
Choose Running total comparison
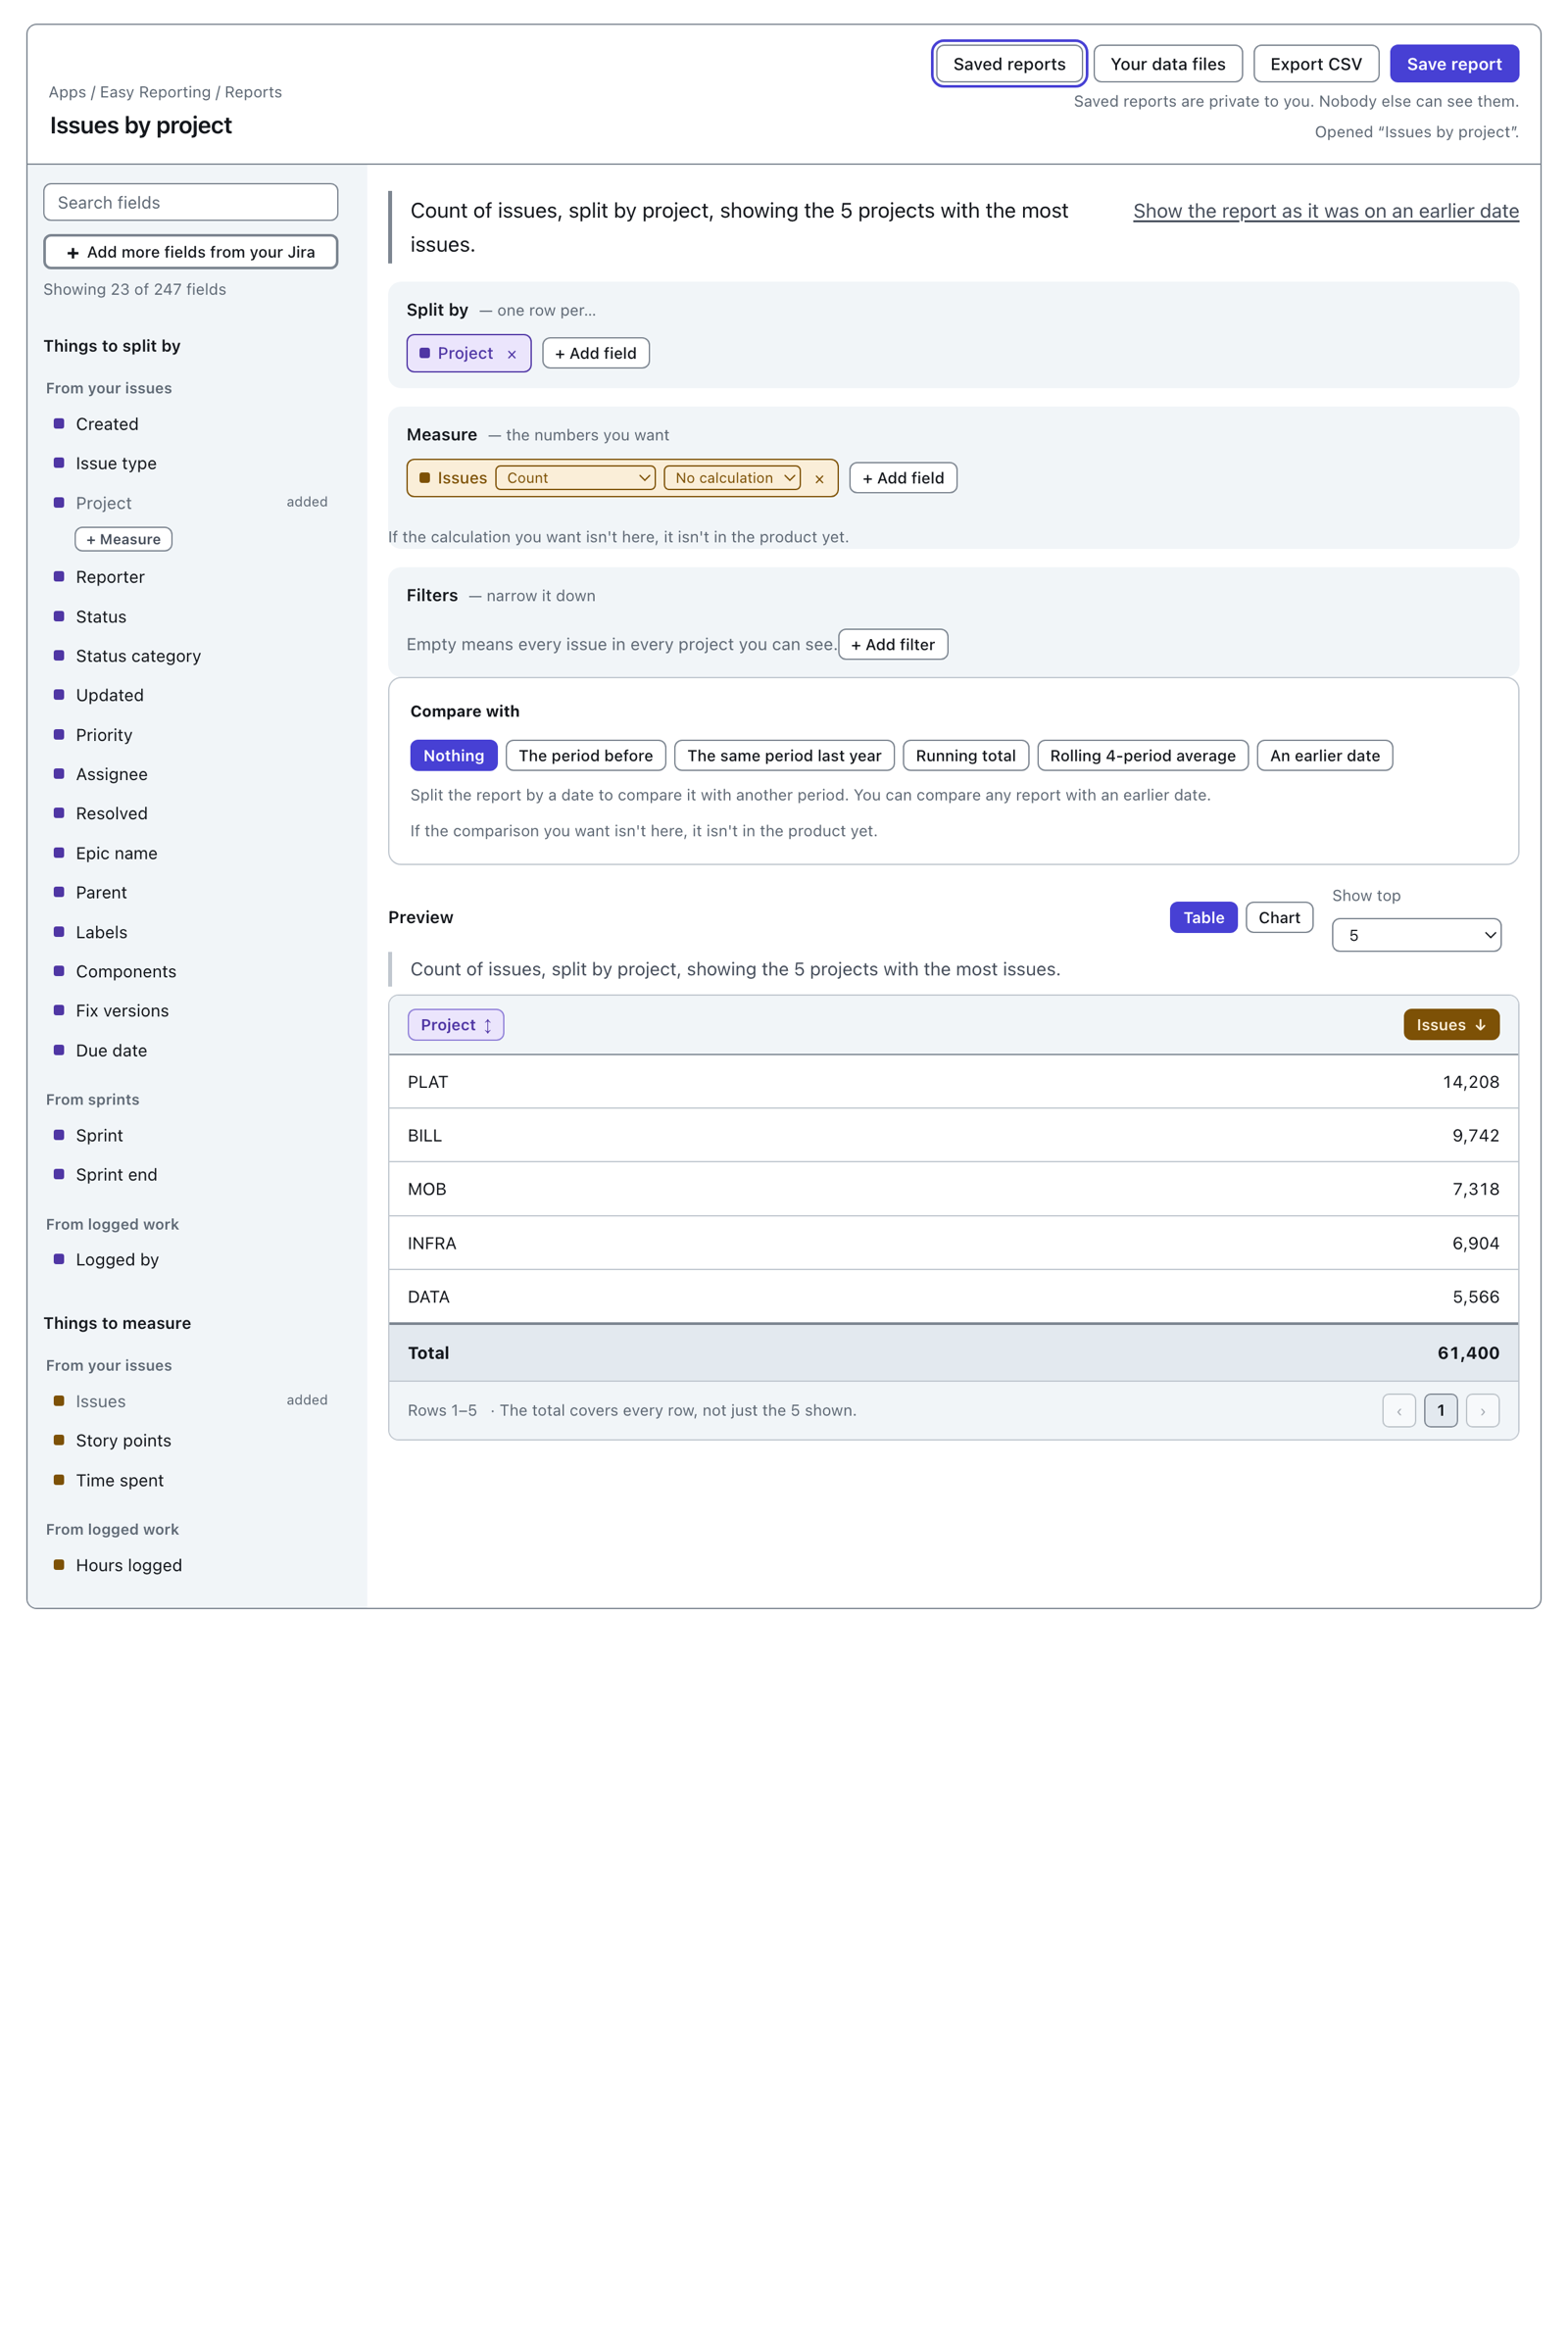(x=965, y=756)
